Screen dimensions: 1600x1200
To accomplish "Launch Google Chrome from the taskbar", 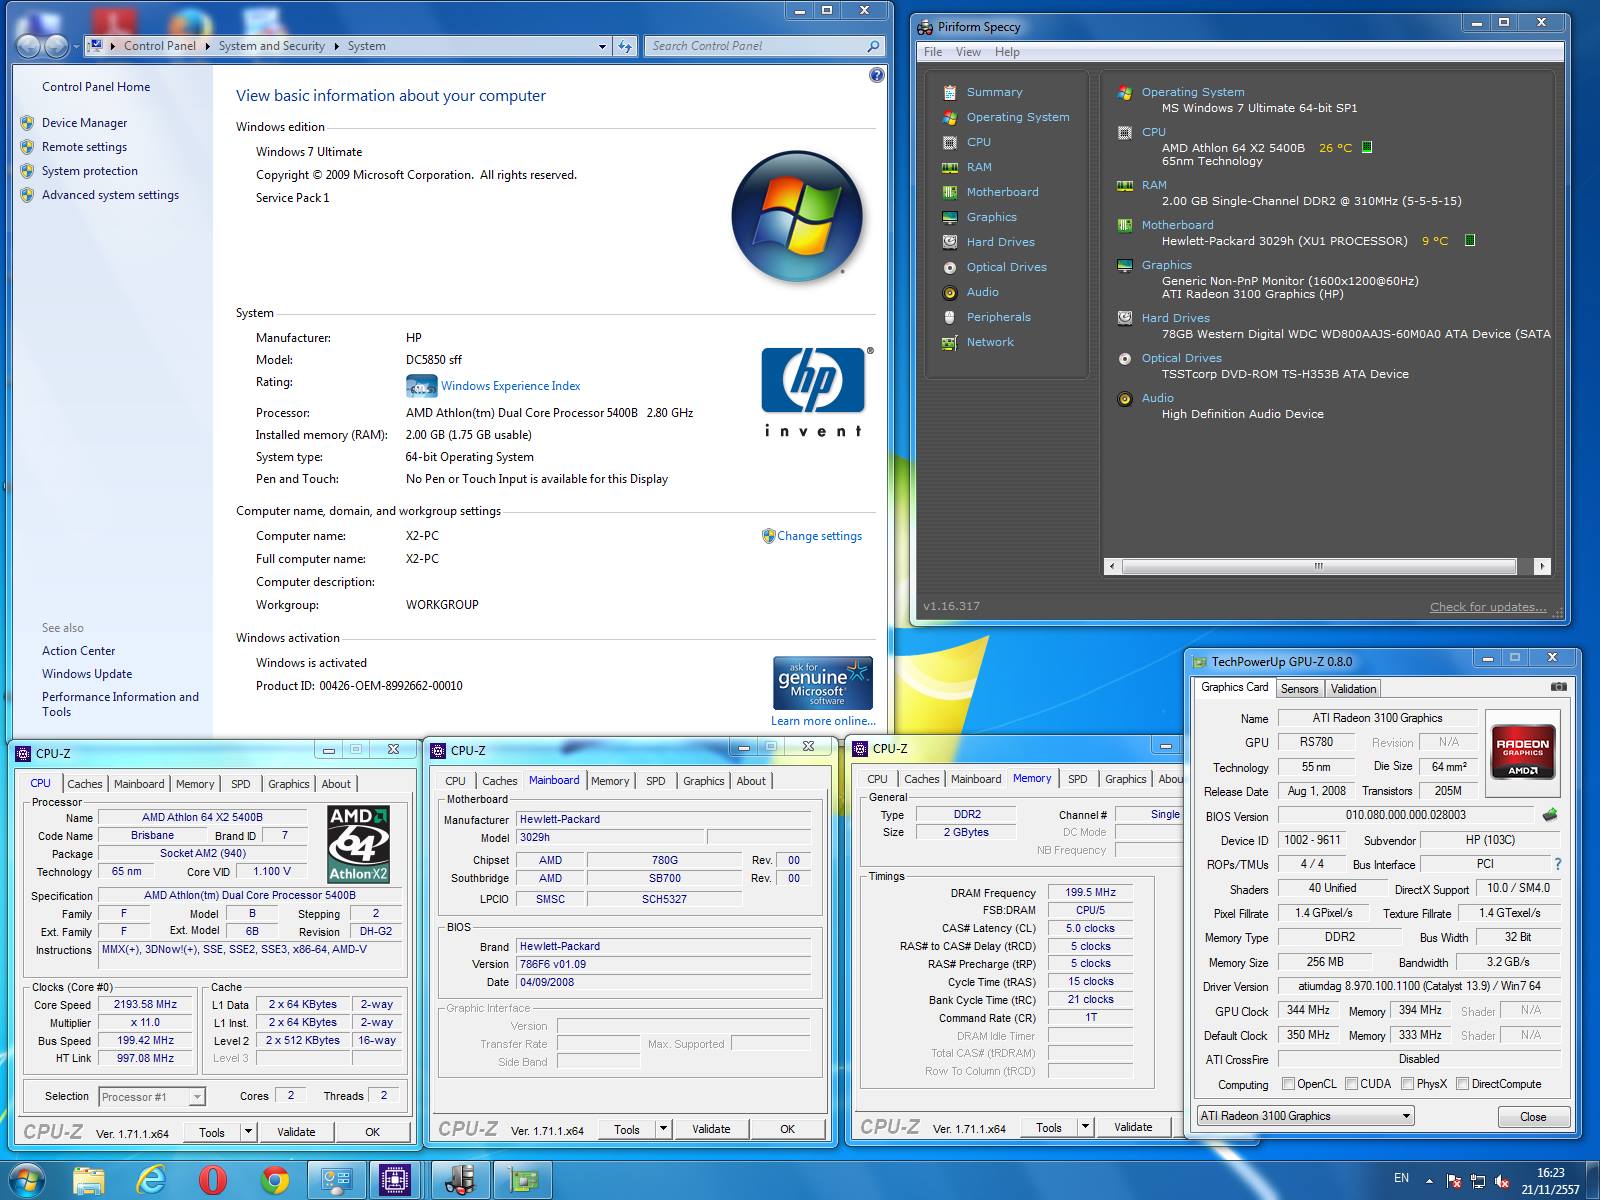I will 275,1180.
